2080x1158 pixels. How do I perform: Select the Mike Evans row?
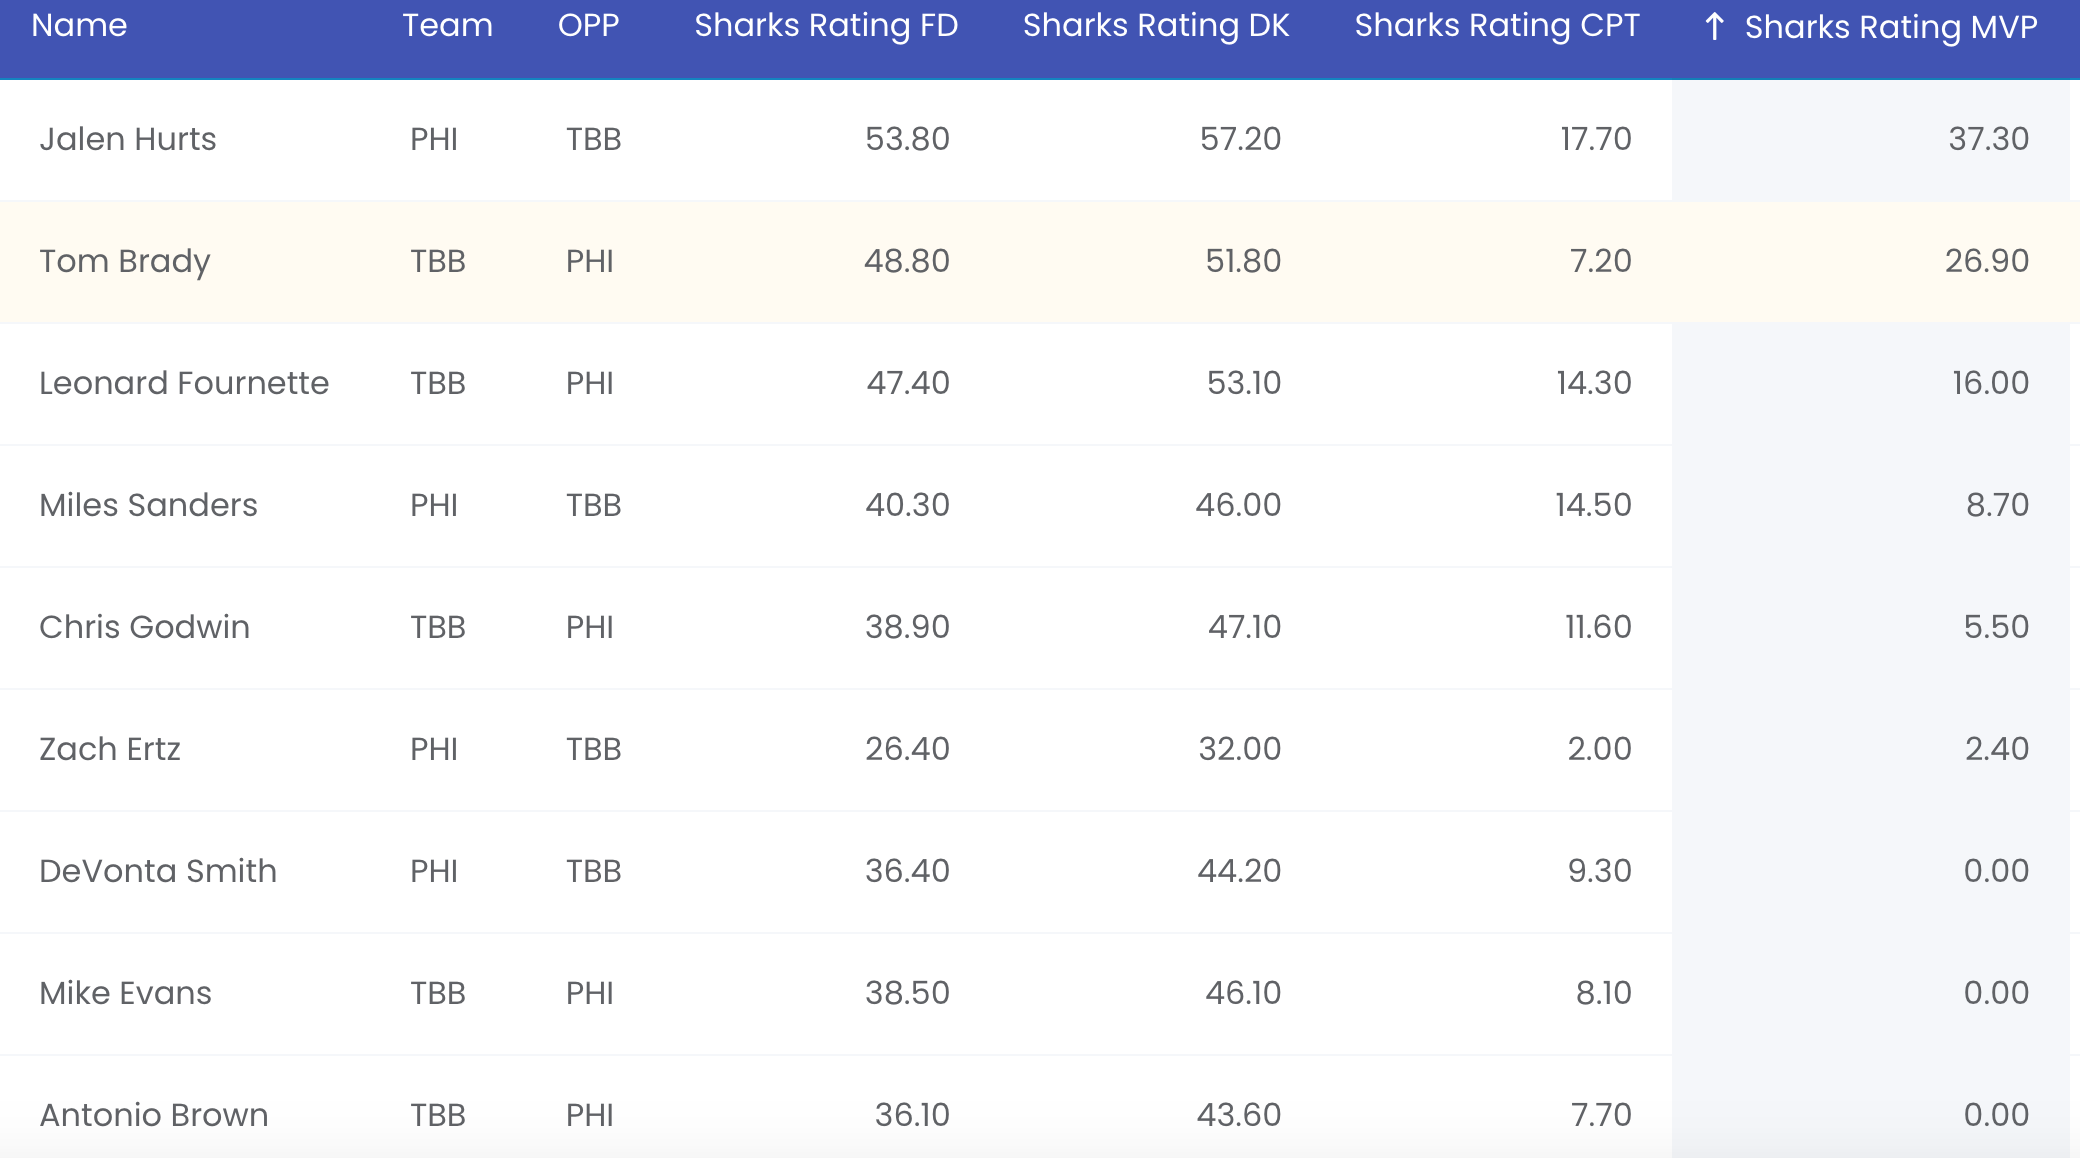(126, 993)
